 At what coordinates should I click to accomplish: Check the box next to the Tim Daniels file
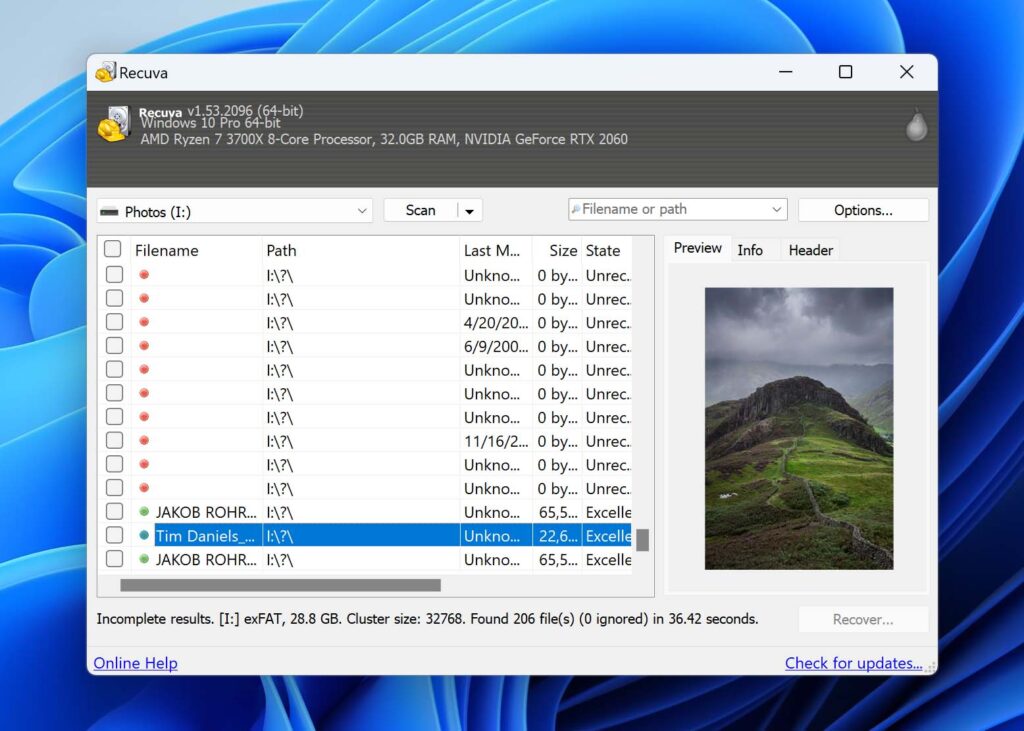pyautogui.click(x=112, y=535)
